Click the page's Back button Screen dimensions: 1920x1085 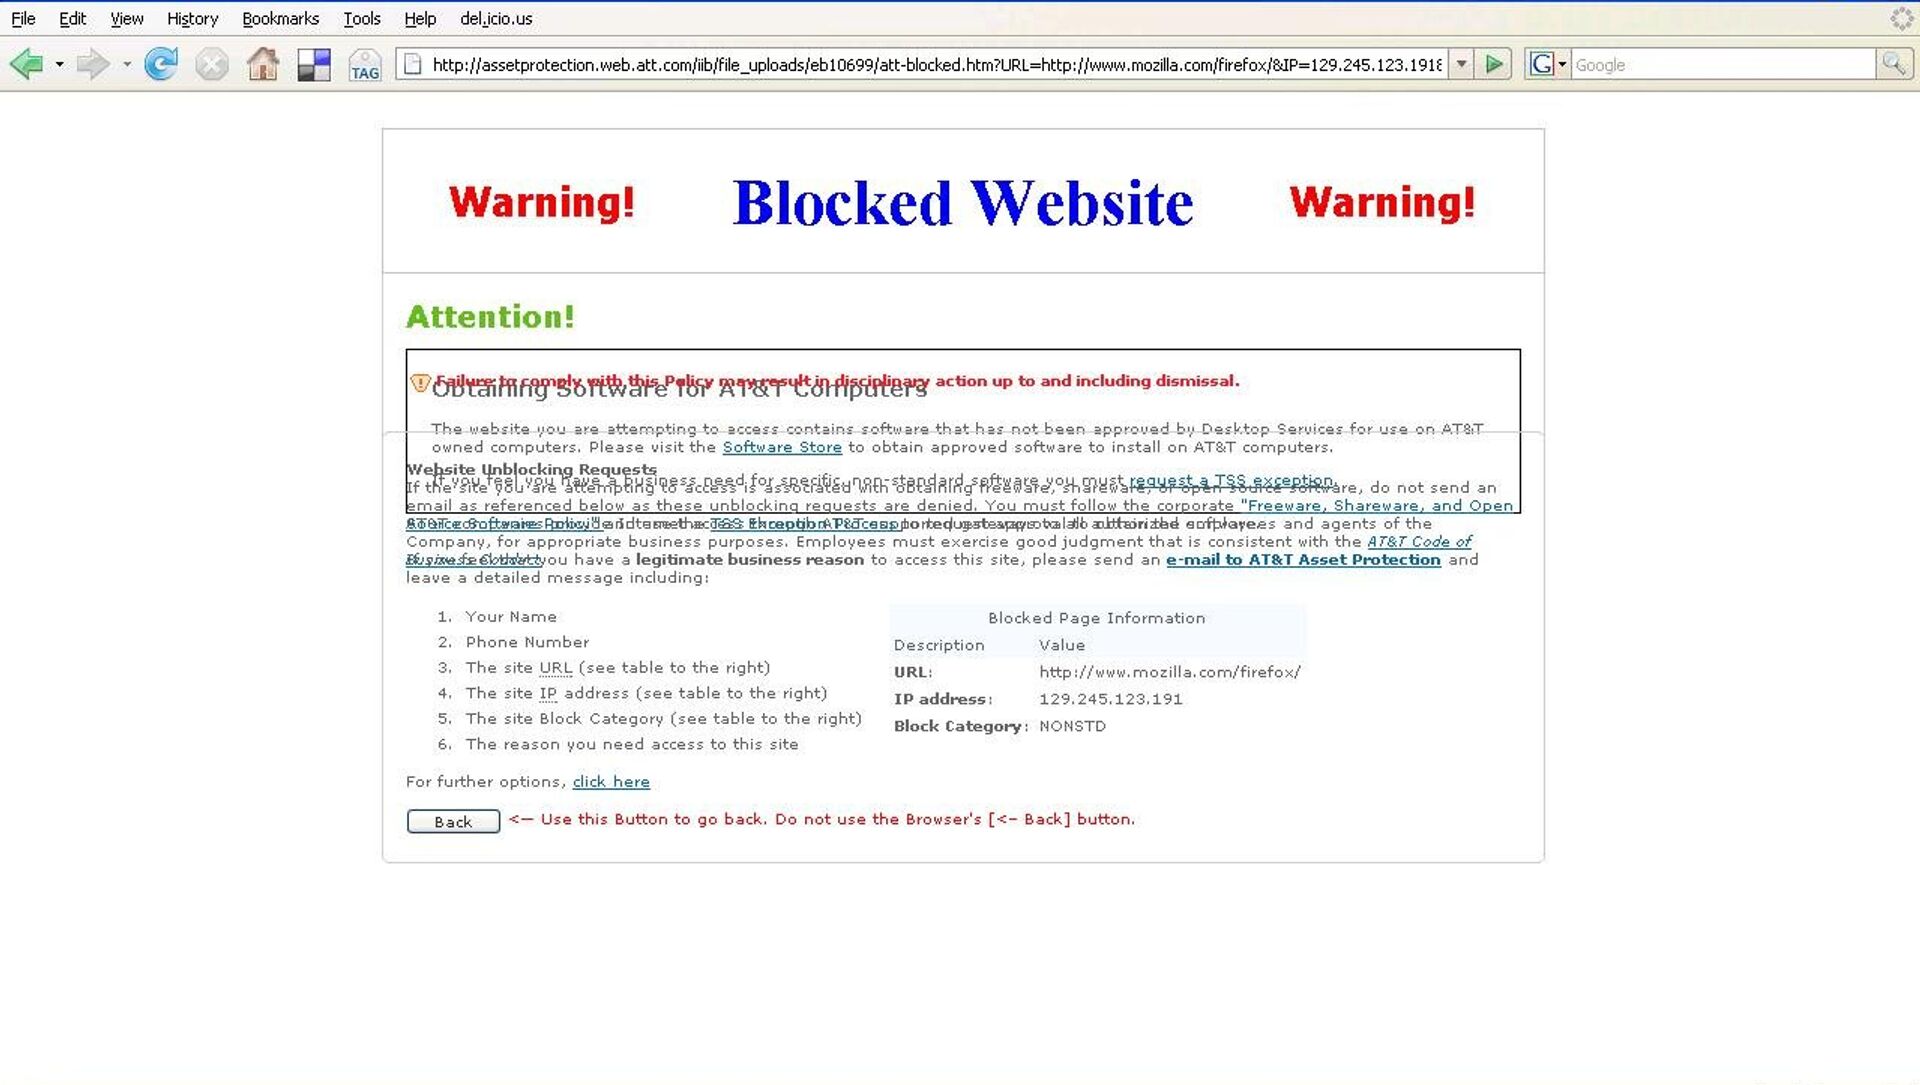[453, 822]
